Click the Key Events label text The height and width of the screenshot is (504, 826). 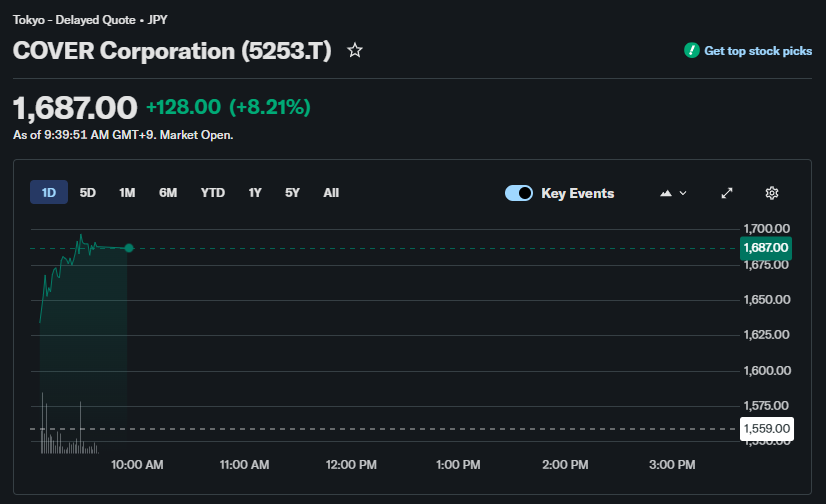[x=578, y=193]
